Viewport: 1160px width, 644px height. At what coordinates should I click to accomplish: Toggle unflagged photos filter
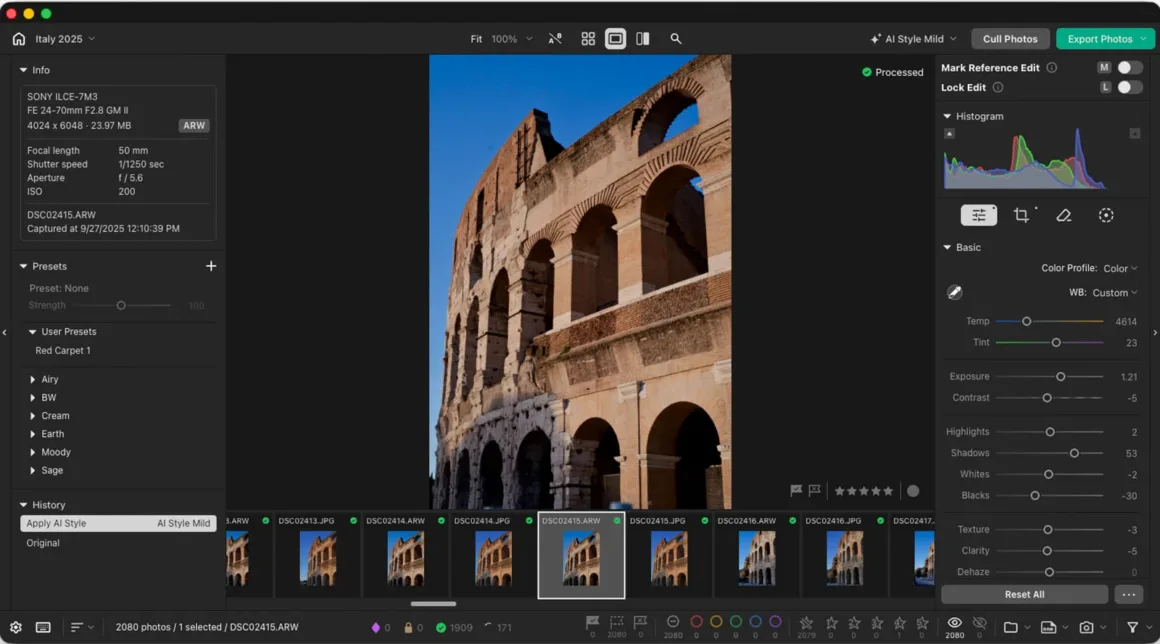tap(616, 623)
